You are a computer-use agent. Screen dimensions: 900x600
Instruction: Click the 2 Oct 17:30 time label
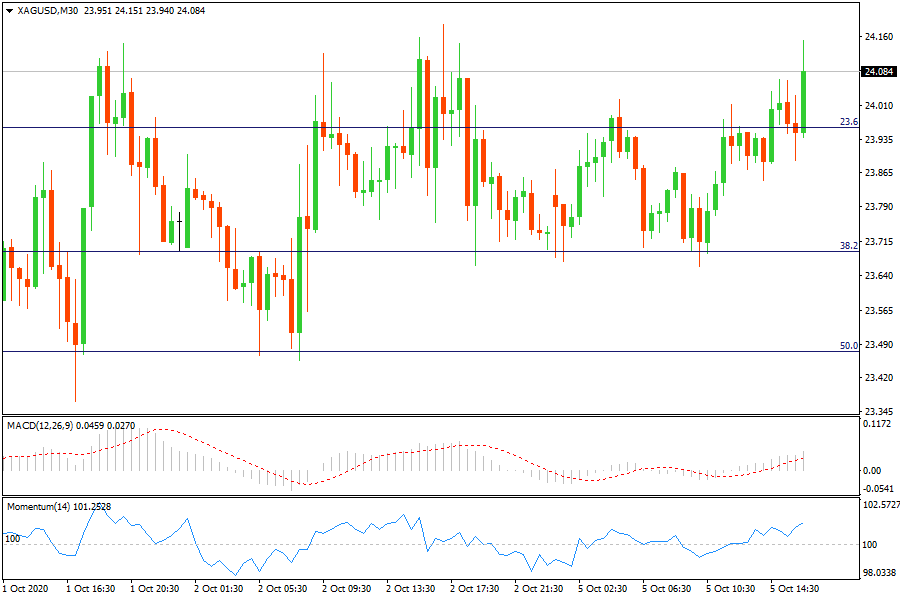pyautogui.click(x=475, y=590)
